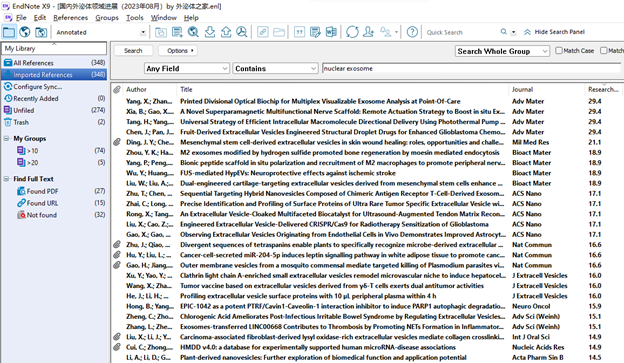Click Hide Search Panel
Image resolution: width=624 pixels, height=363 pixels.
pos(554,32)
